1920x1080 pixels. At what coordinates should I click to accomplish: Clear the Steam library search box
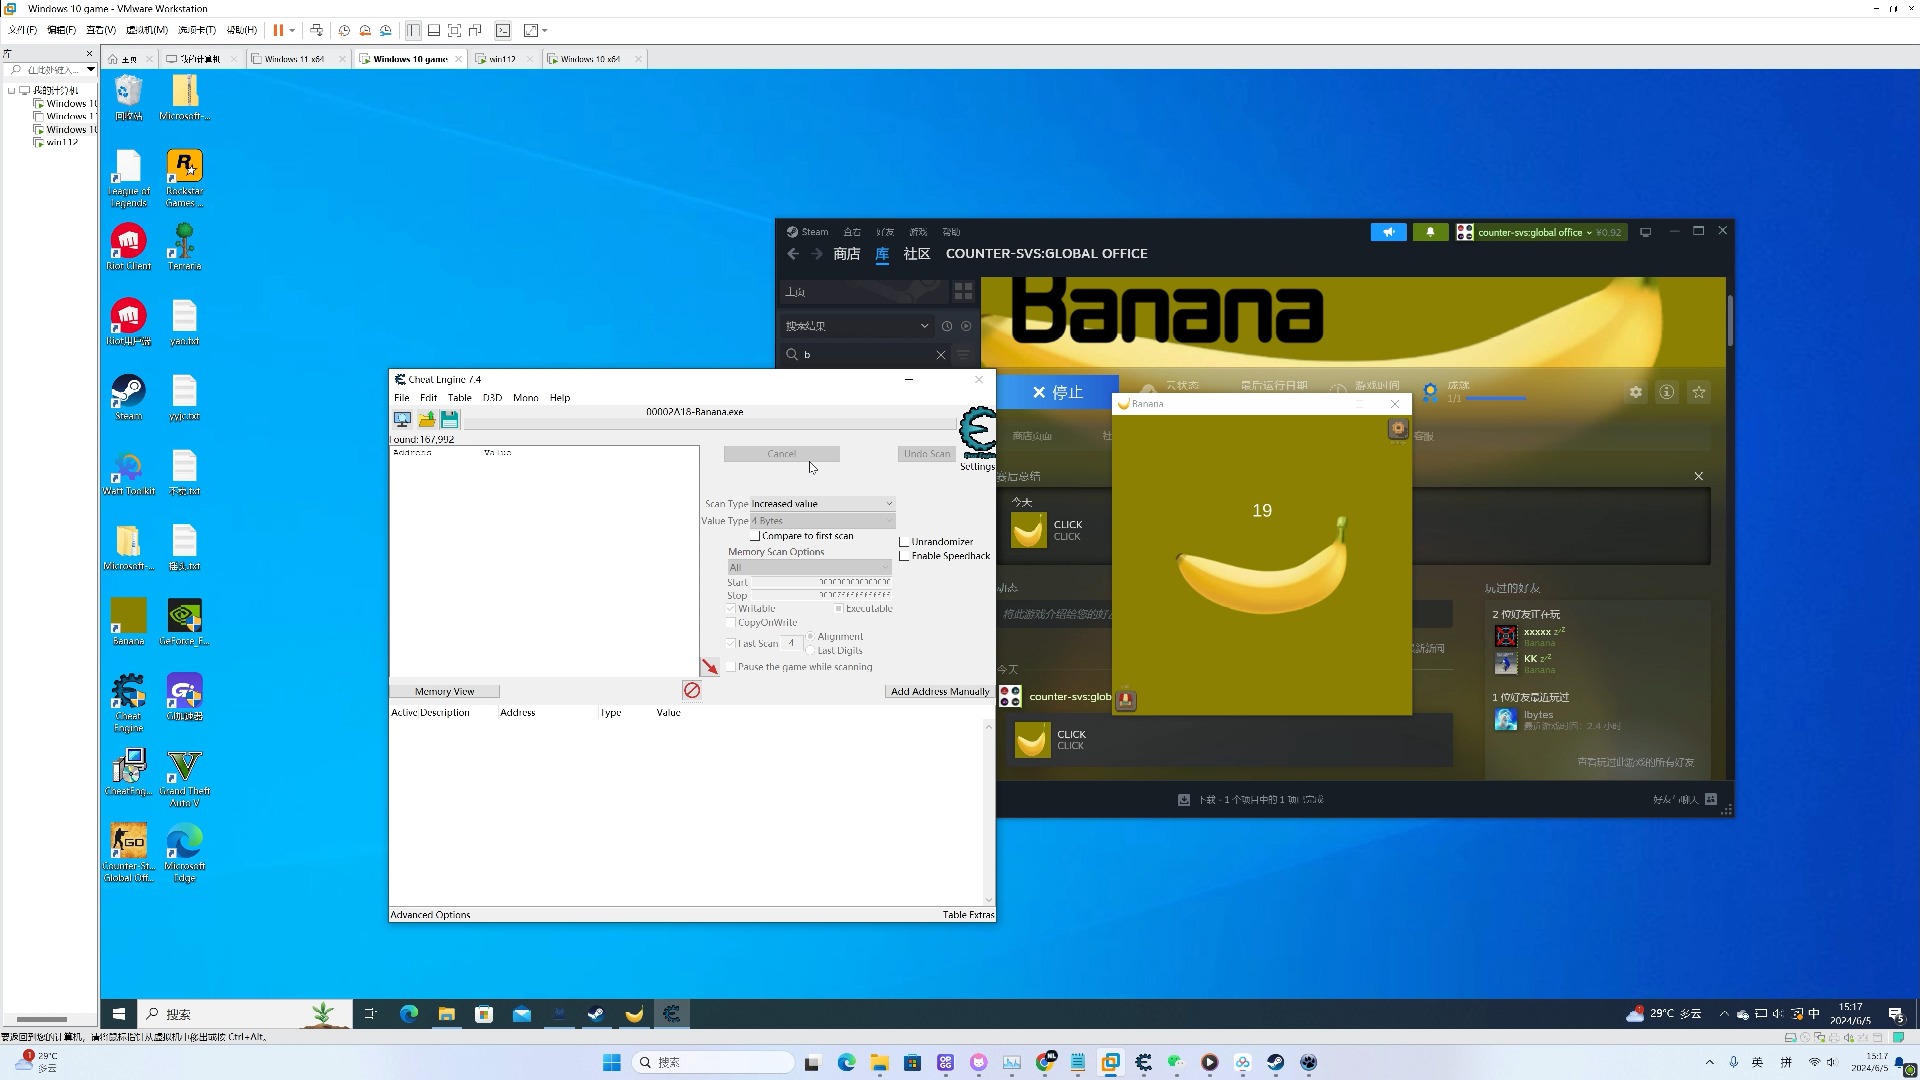pyautogui.click(x=941, y=355)
